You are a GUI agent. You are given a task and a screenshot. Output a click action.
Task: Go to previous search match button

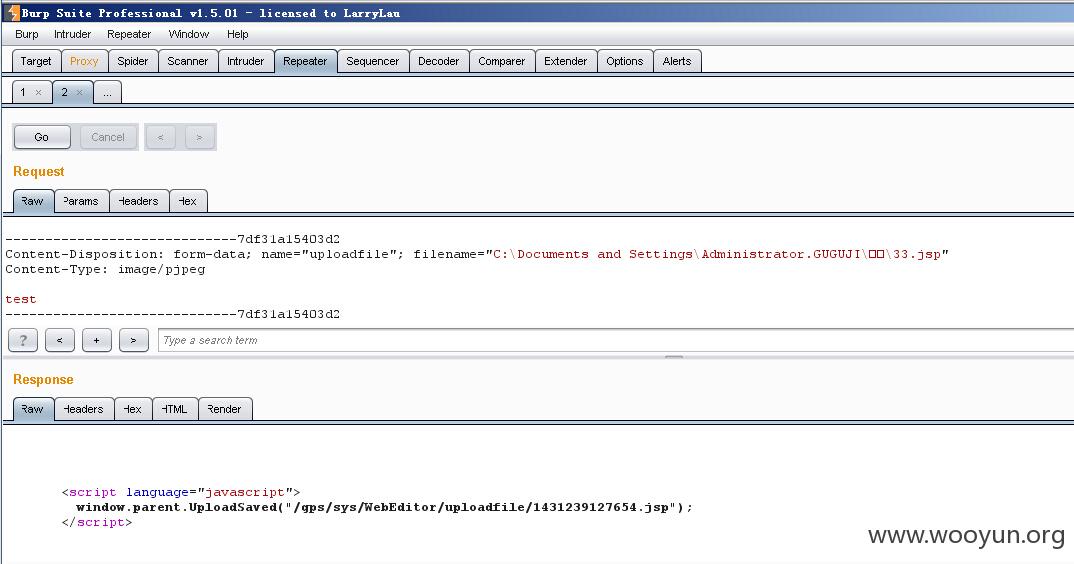pos(60,340)
